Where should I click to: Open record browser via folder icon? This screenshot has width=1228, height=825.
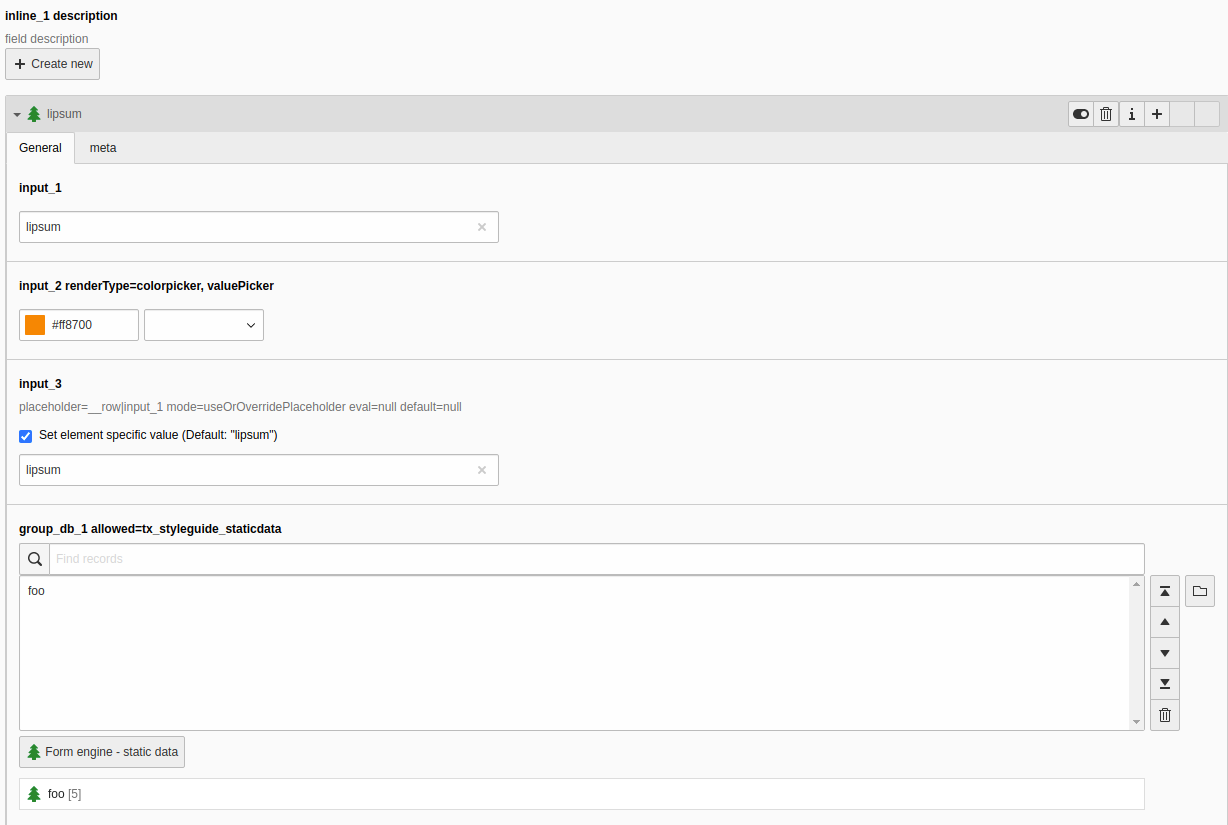(1200, 591)
